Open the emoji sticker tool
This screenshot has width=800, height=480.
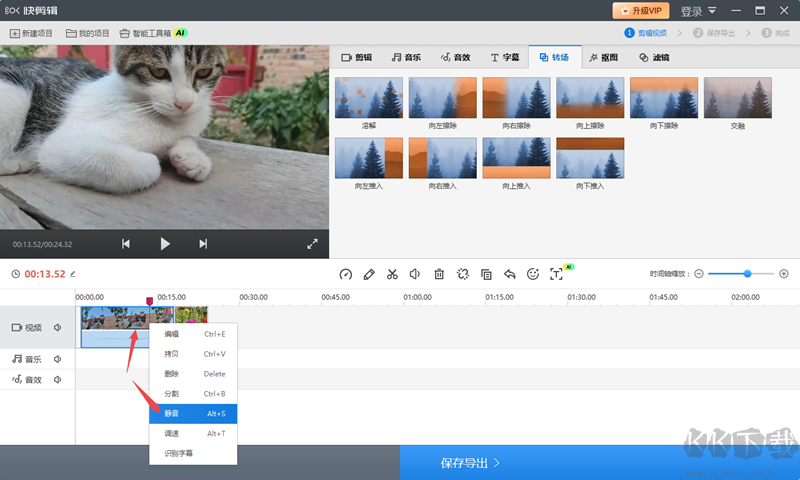pos(533,274)
